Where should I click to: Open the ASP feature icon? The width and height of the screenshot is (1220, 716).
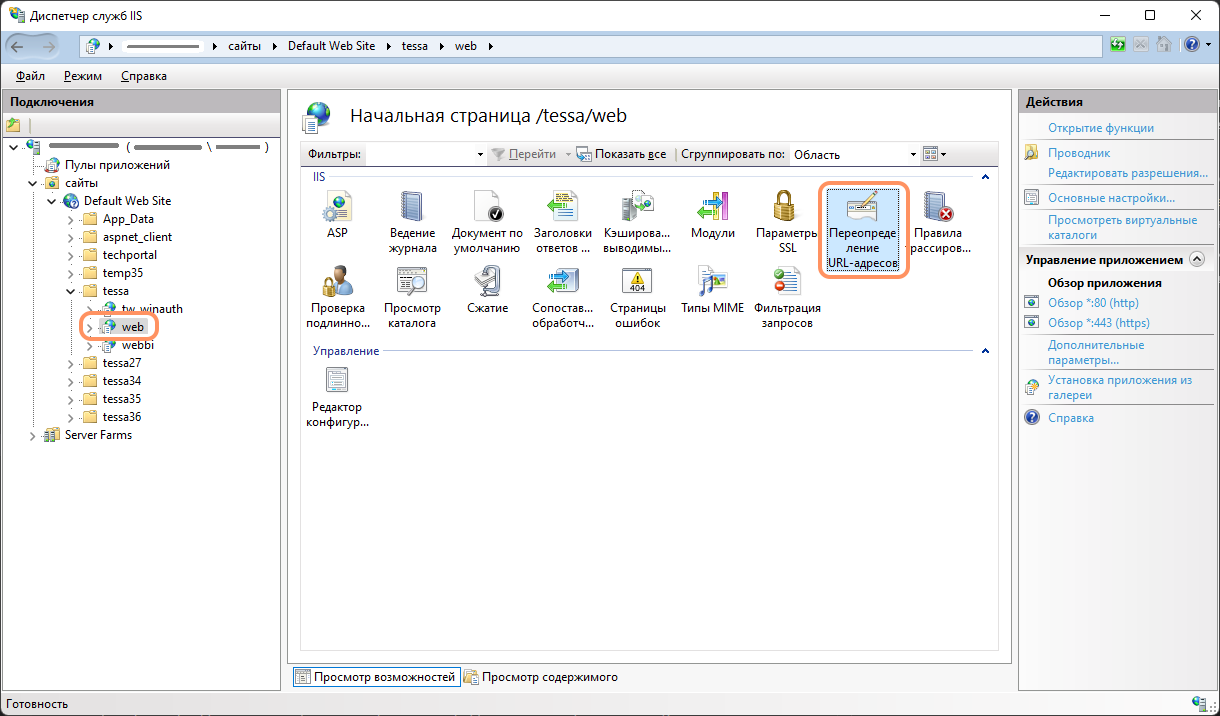pyautogui.click(x=337, y=213)
